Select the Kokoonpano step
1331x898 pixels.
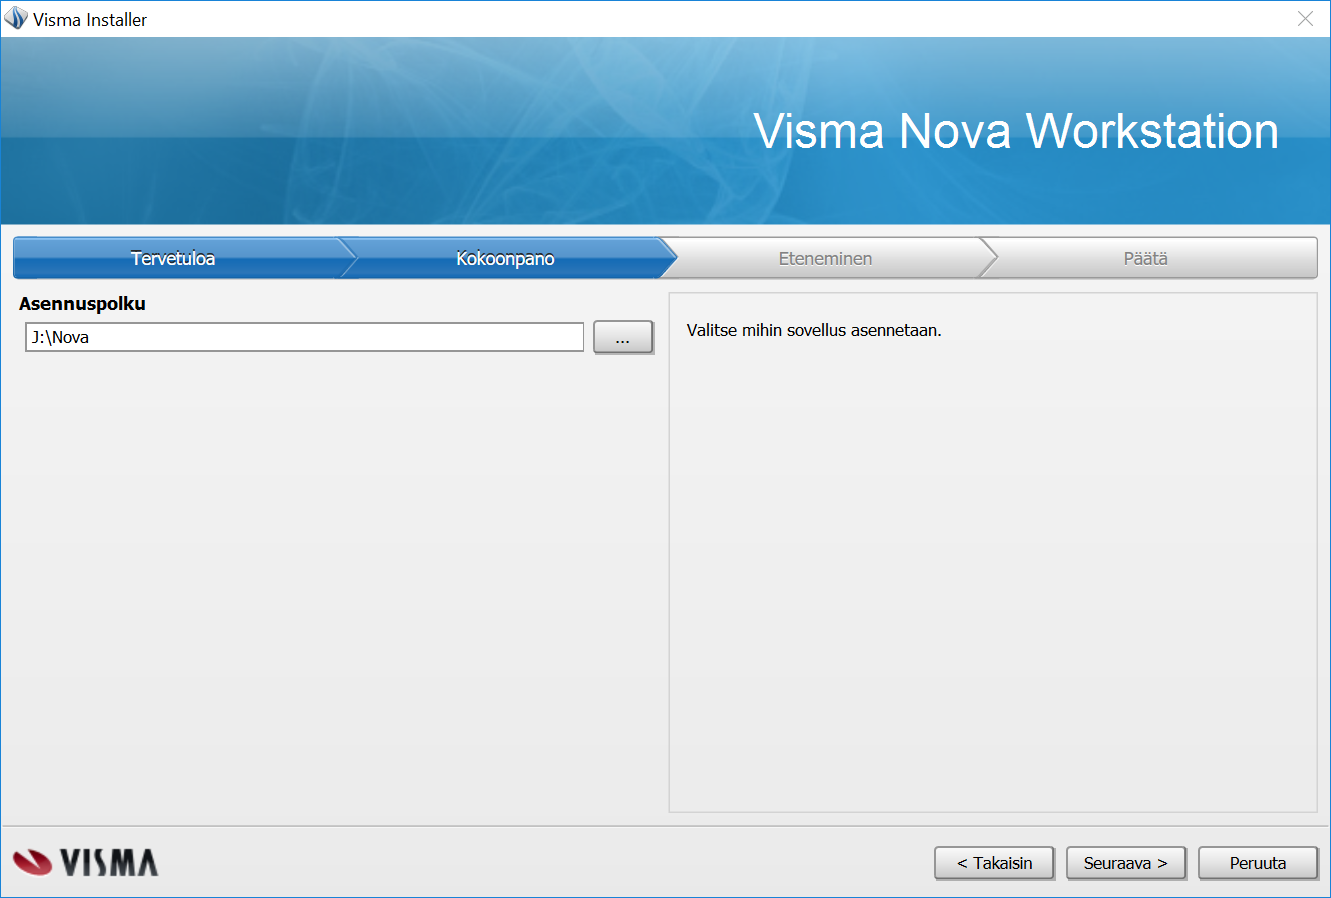coord(505,258)
